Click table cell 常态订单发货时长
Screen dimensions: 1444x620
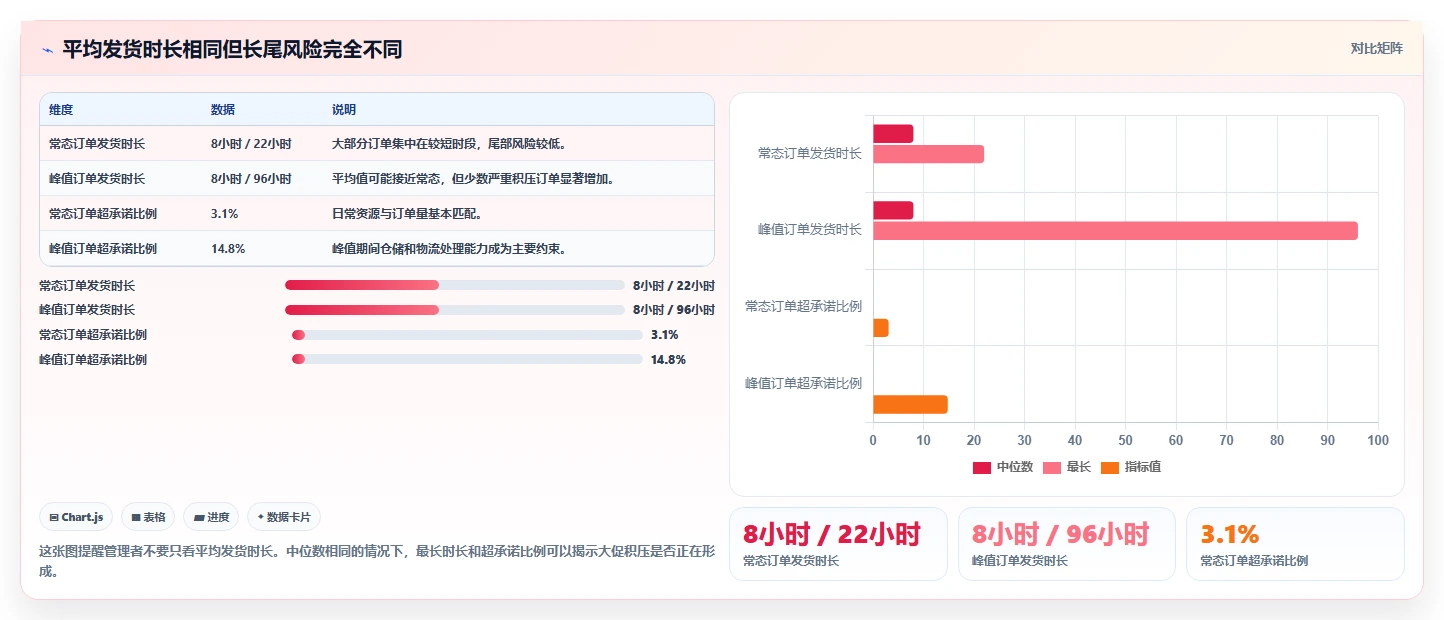[97, 144]
